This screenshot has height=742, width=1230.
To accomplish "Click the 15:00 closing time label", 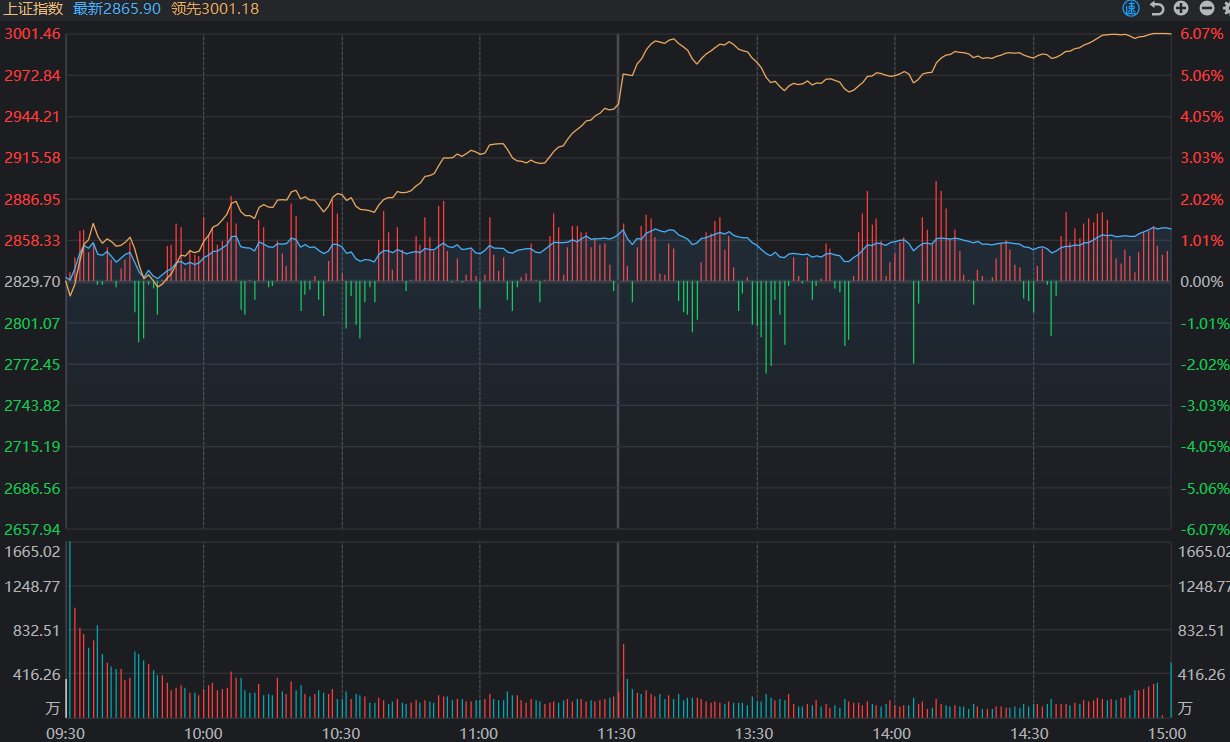I will (x=1167, y=733).
